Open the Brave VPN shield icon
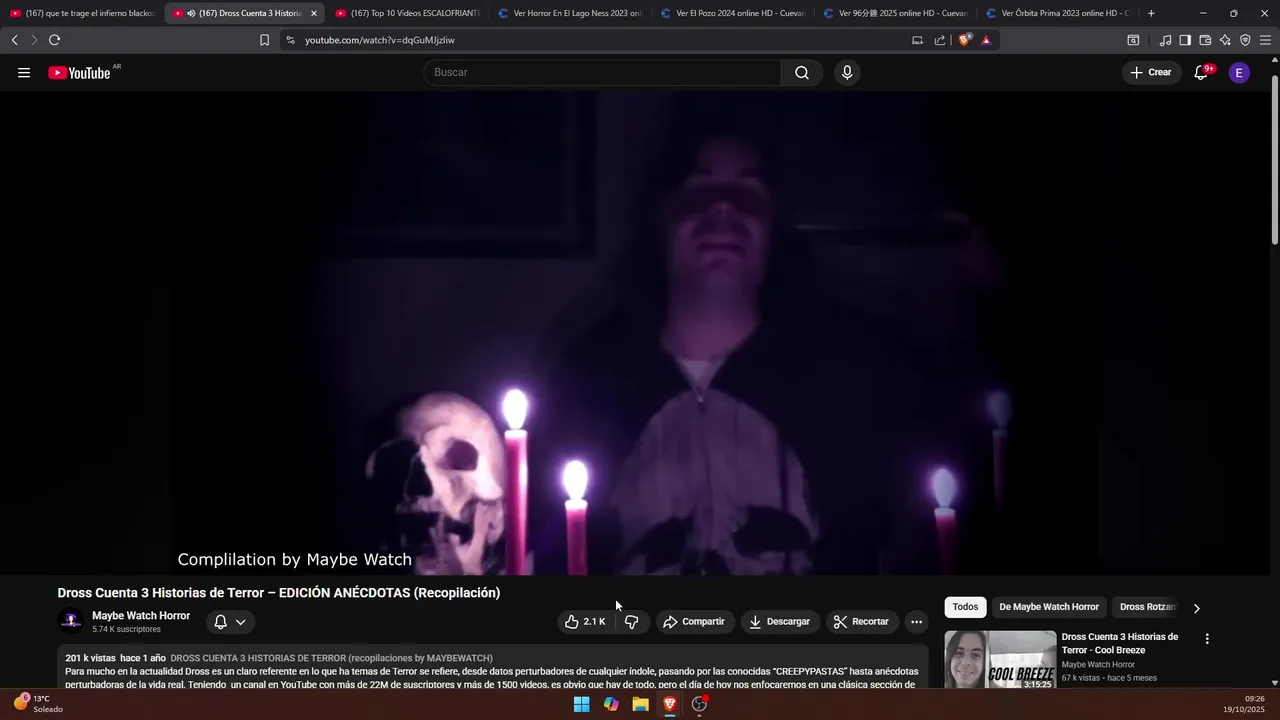Viewport: 1280px width, 720px height. pos(1245,40)
